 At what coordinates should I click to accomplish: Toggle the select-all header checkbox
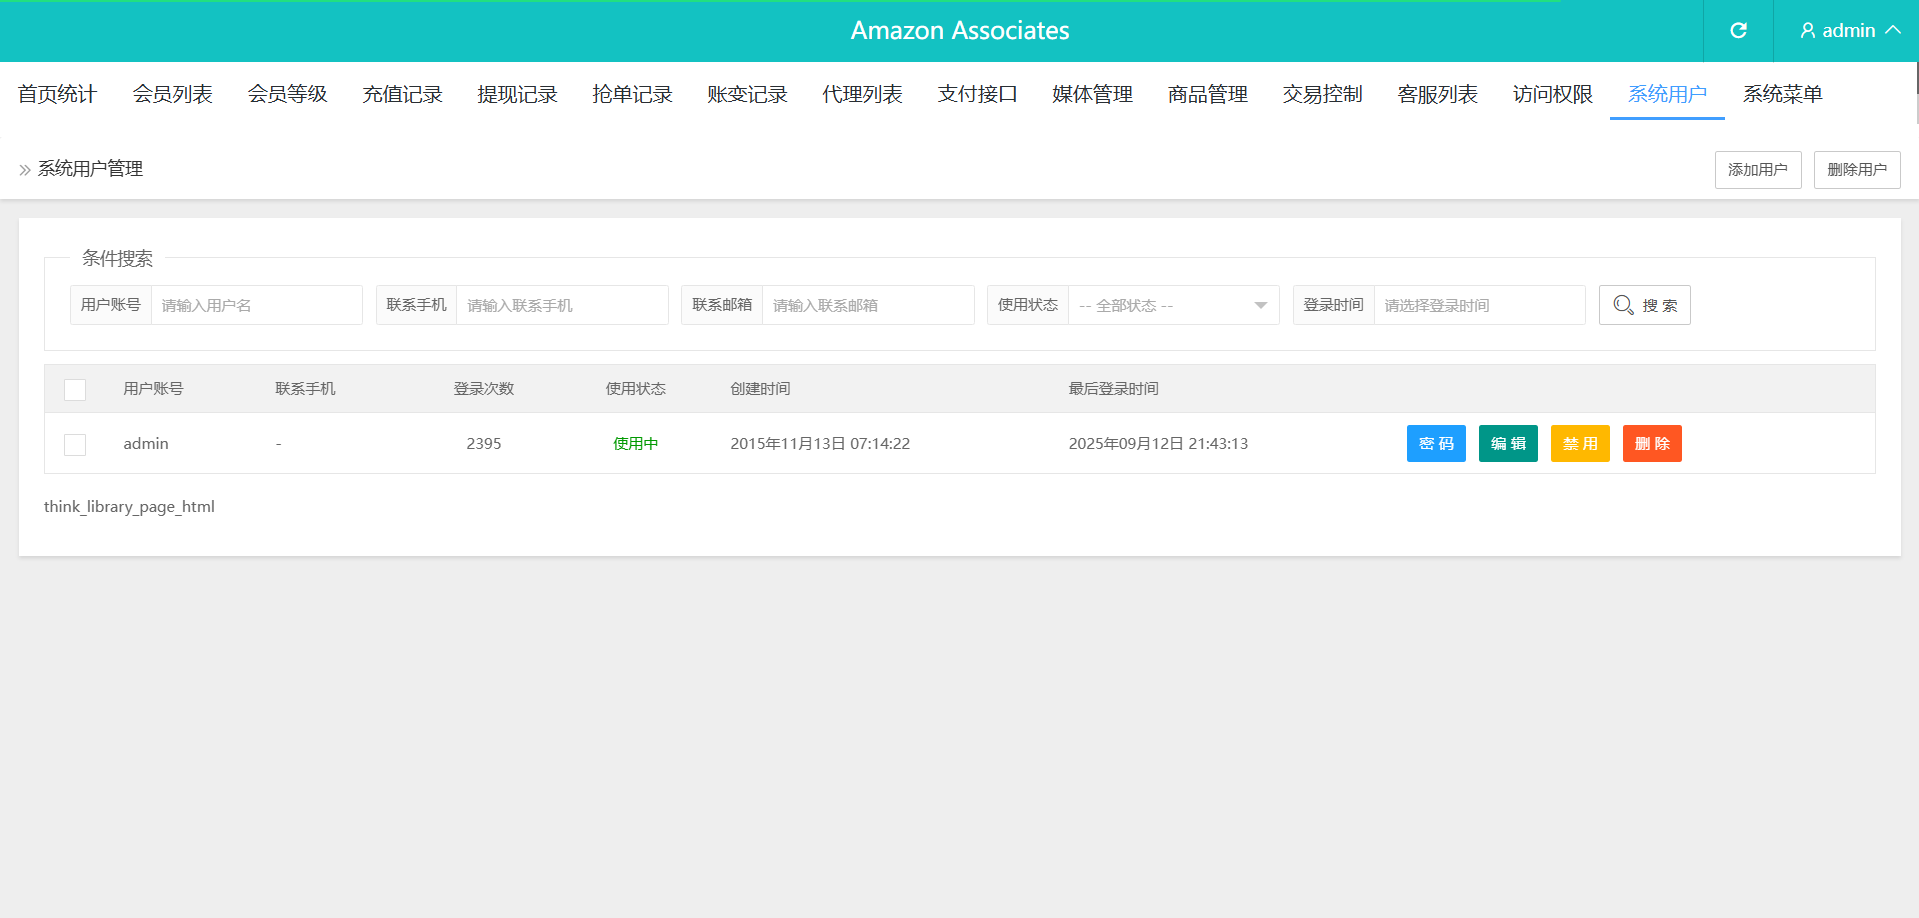coord(75,389)
